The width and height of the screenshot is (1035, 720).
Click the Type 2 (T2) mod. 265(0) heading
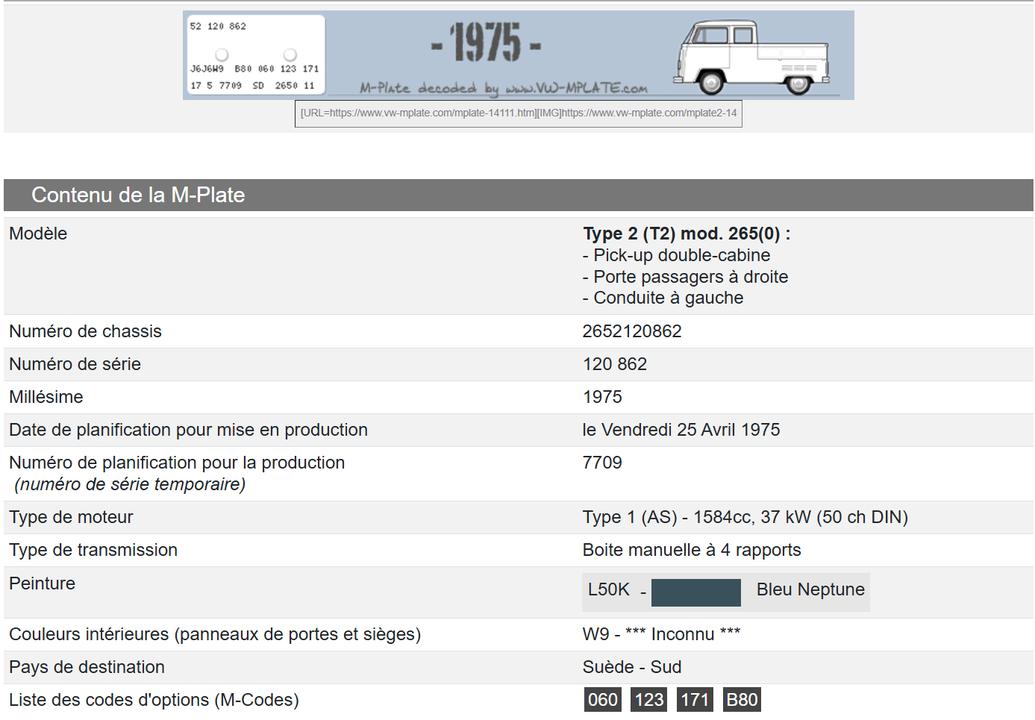point(686,234)
